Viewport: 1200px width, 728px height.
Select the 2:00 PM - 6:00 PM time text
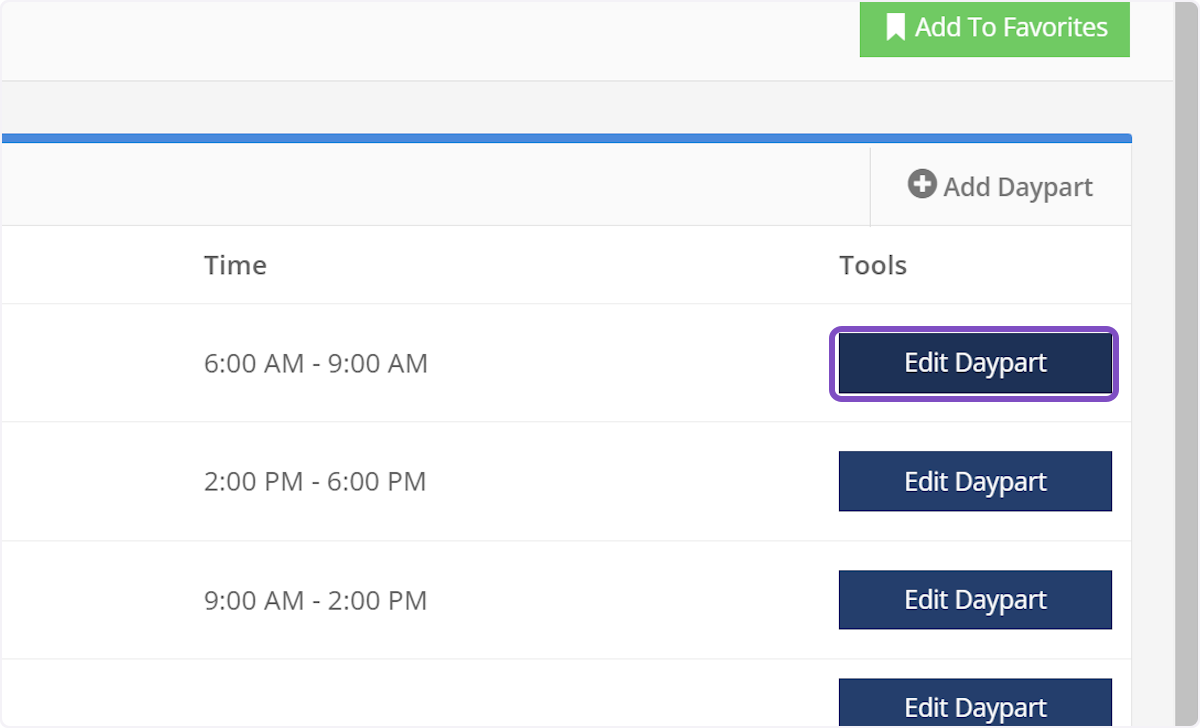click(x=315, y=481)
